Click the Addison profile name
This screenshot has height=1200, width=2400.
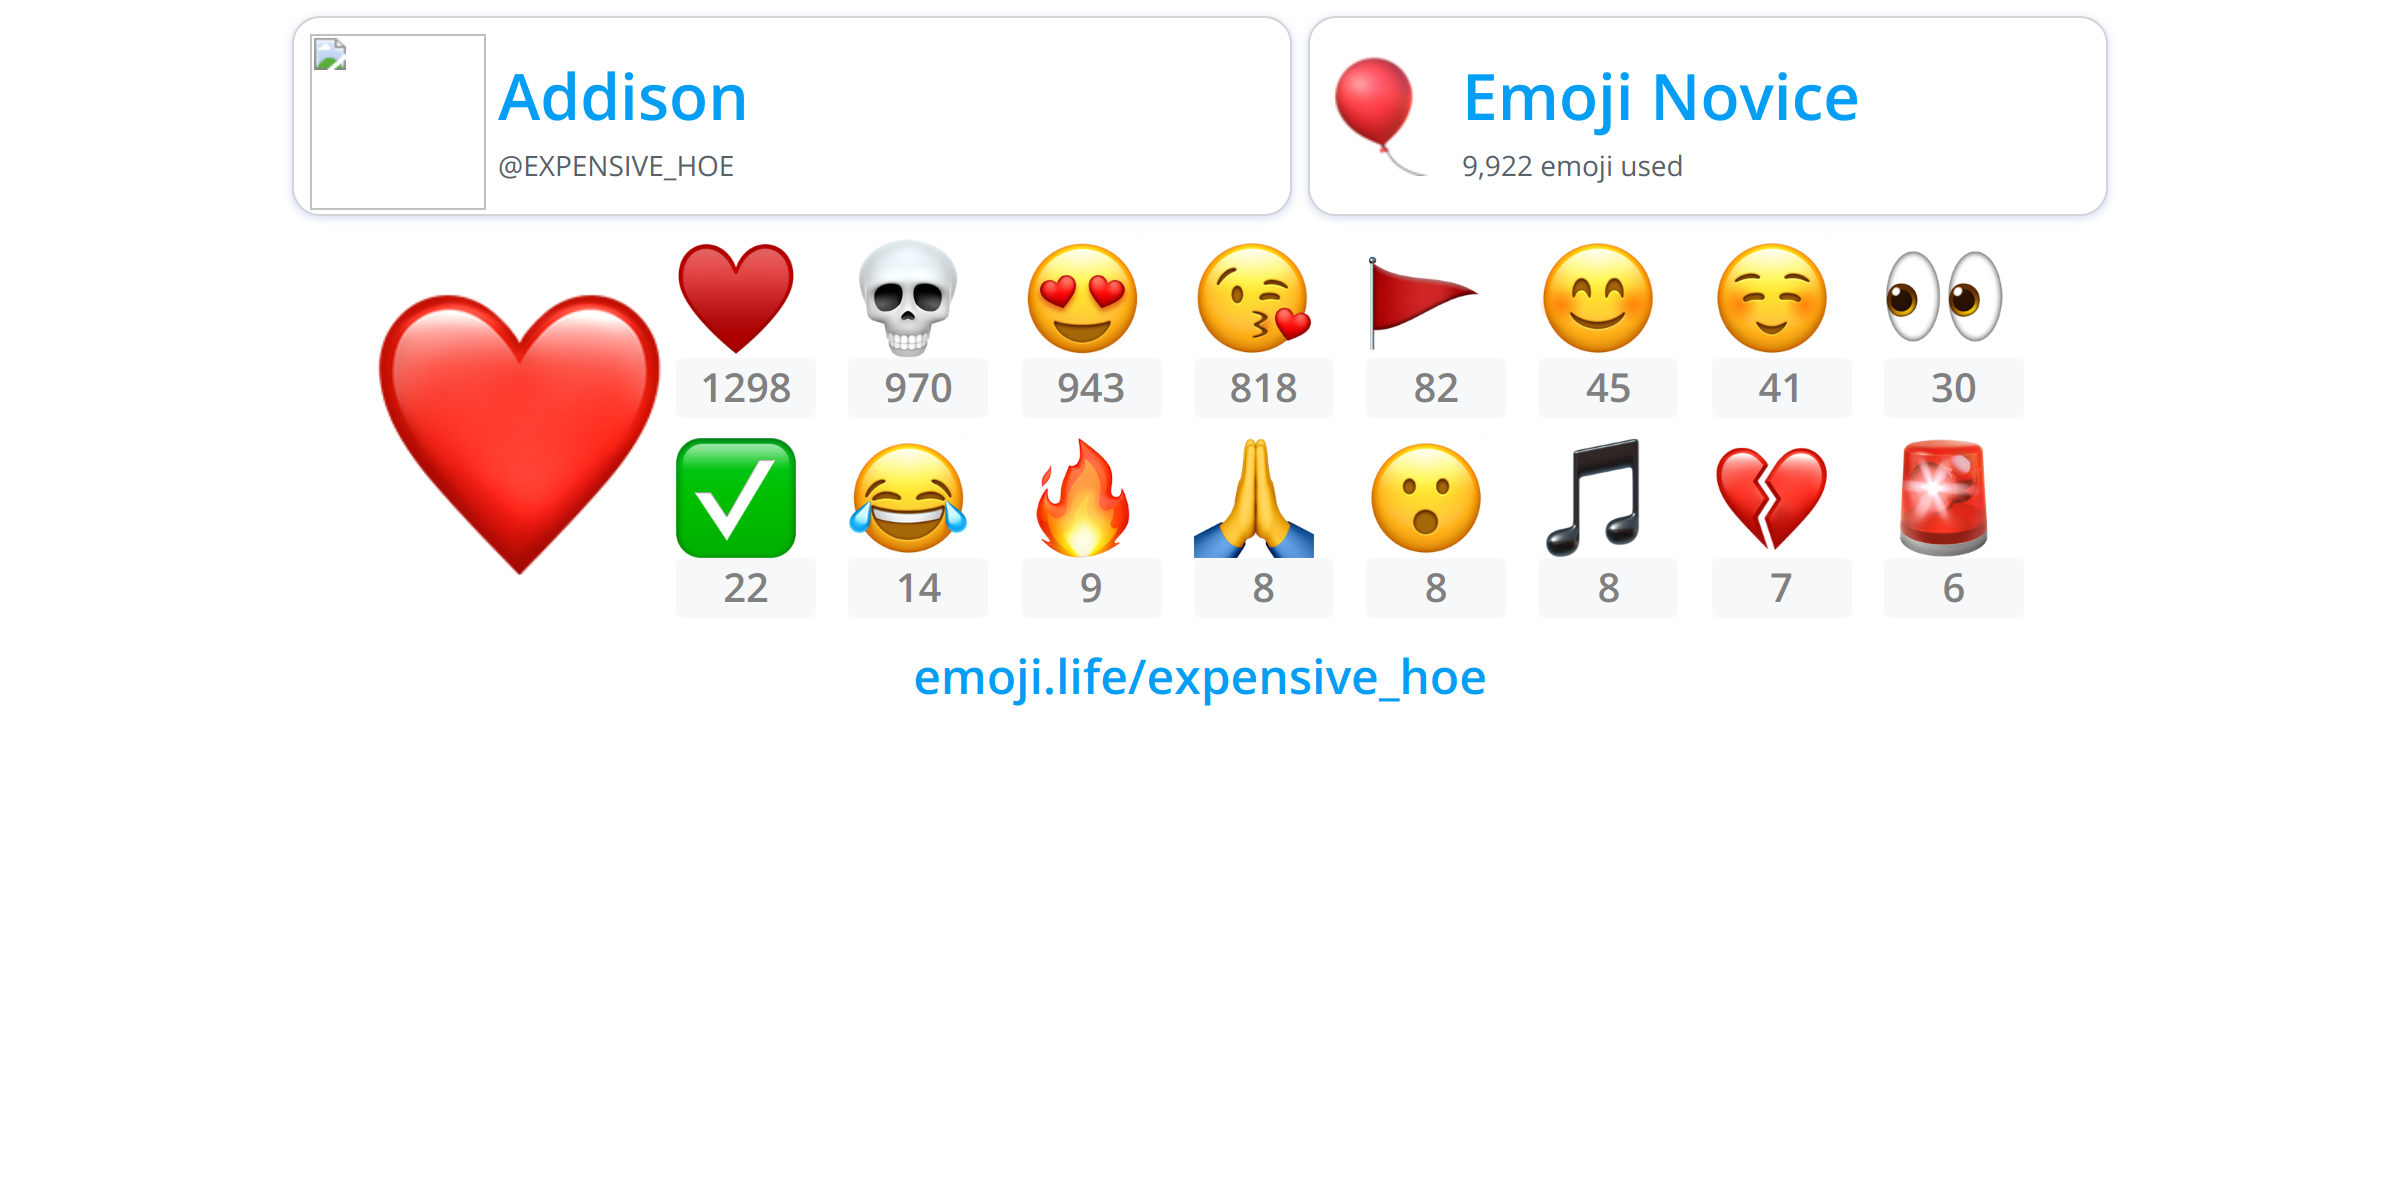coord(622,98)
